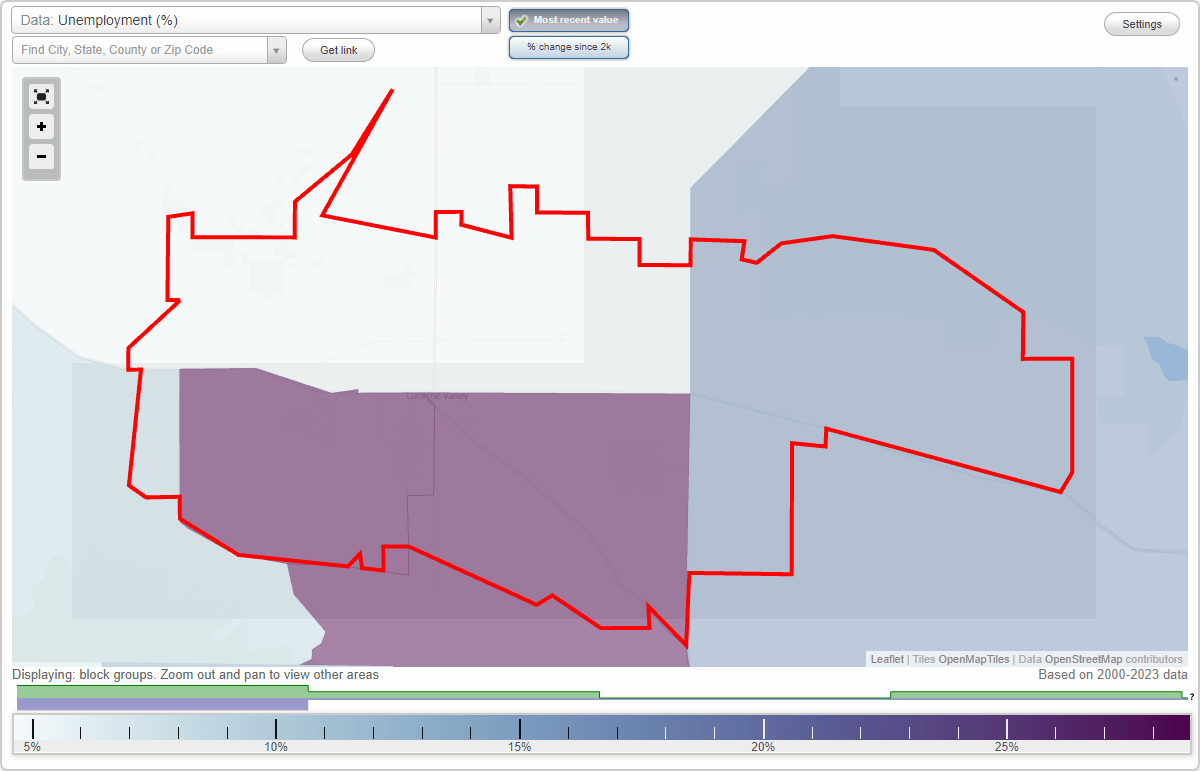Click the question mark help icon
The image size is (1200, 771).
(1192, 696)
